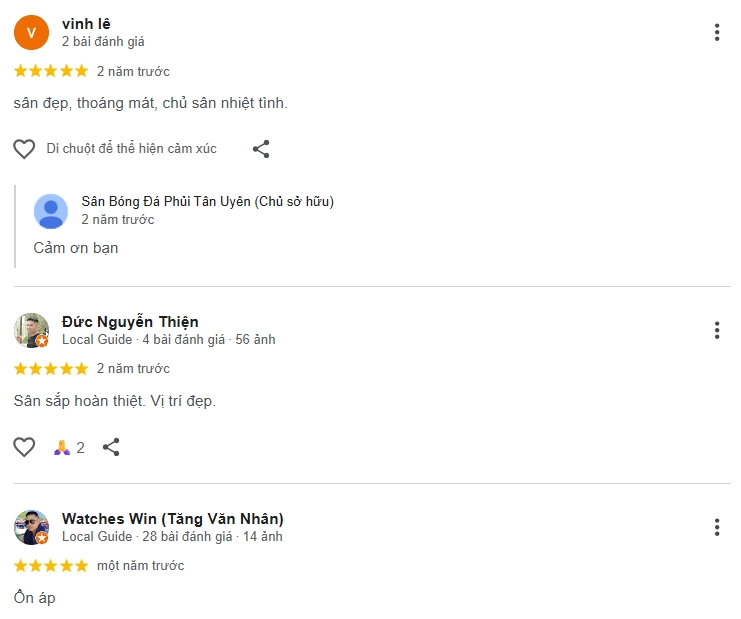This screenshot has height=619, width=741.
Task: Open reviewer name Đức Nguyễn Thiện
Action: click(130, 321)
